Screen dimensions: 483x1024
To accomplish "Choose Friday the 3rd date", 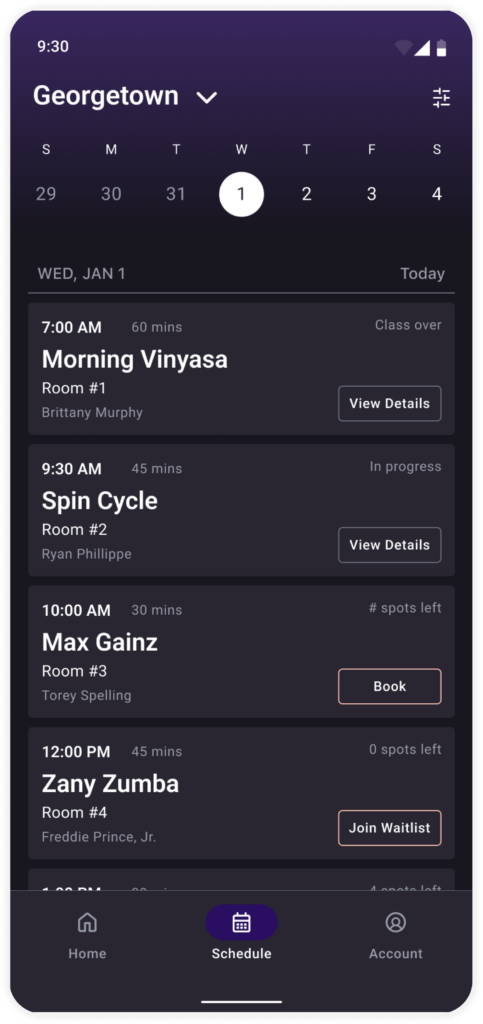I will point(371,194).
